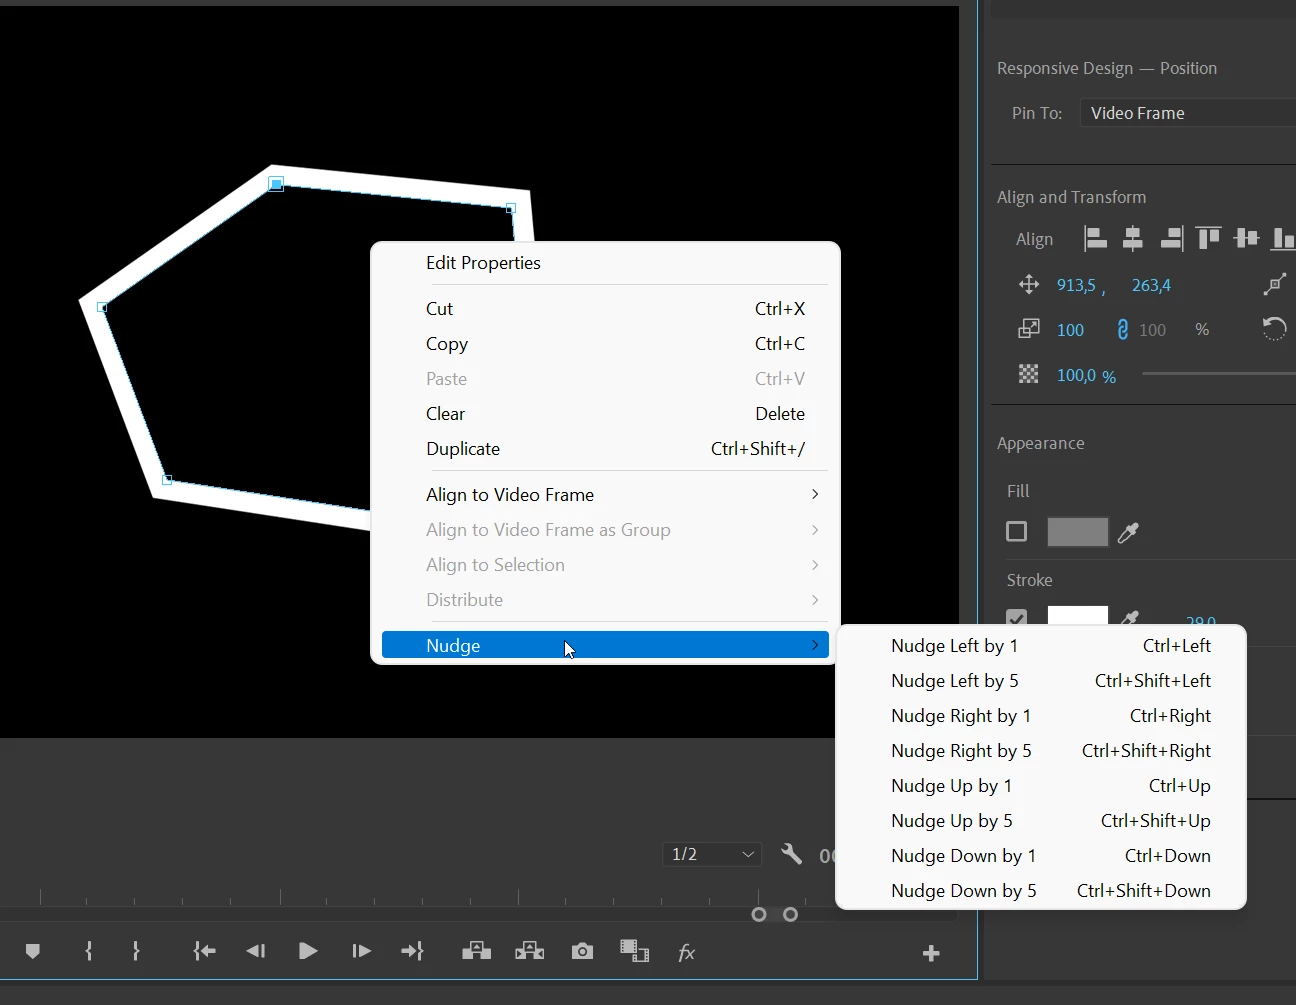Click the Align Left icon
The width and height of the screenshot is (1296, 1005).
[x=1096, y=239]
